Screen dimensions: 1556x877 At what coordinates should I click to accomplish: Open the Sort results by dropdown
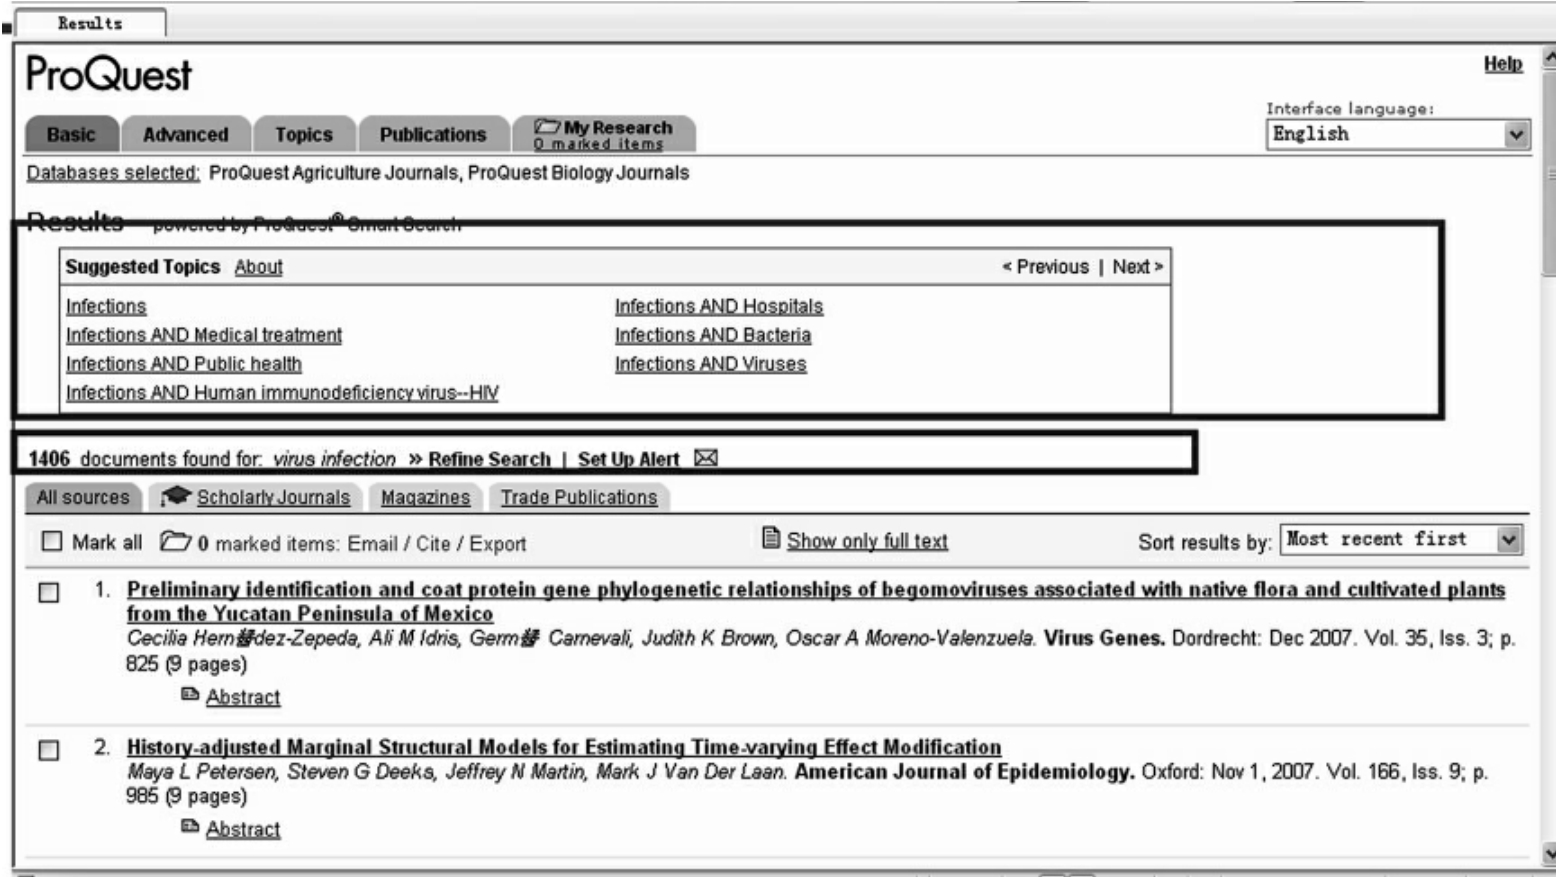click(x=1401, y=540)
